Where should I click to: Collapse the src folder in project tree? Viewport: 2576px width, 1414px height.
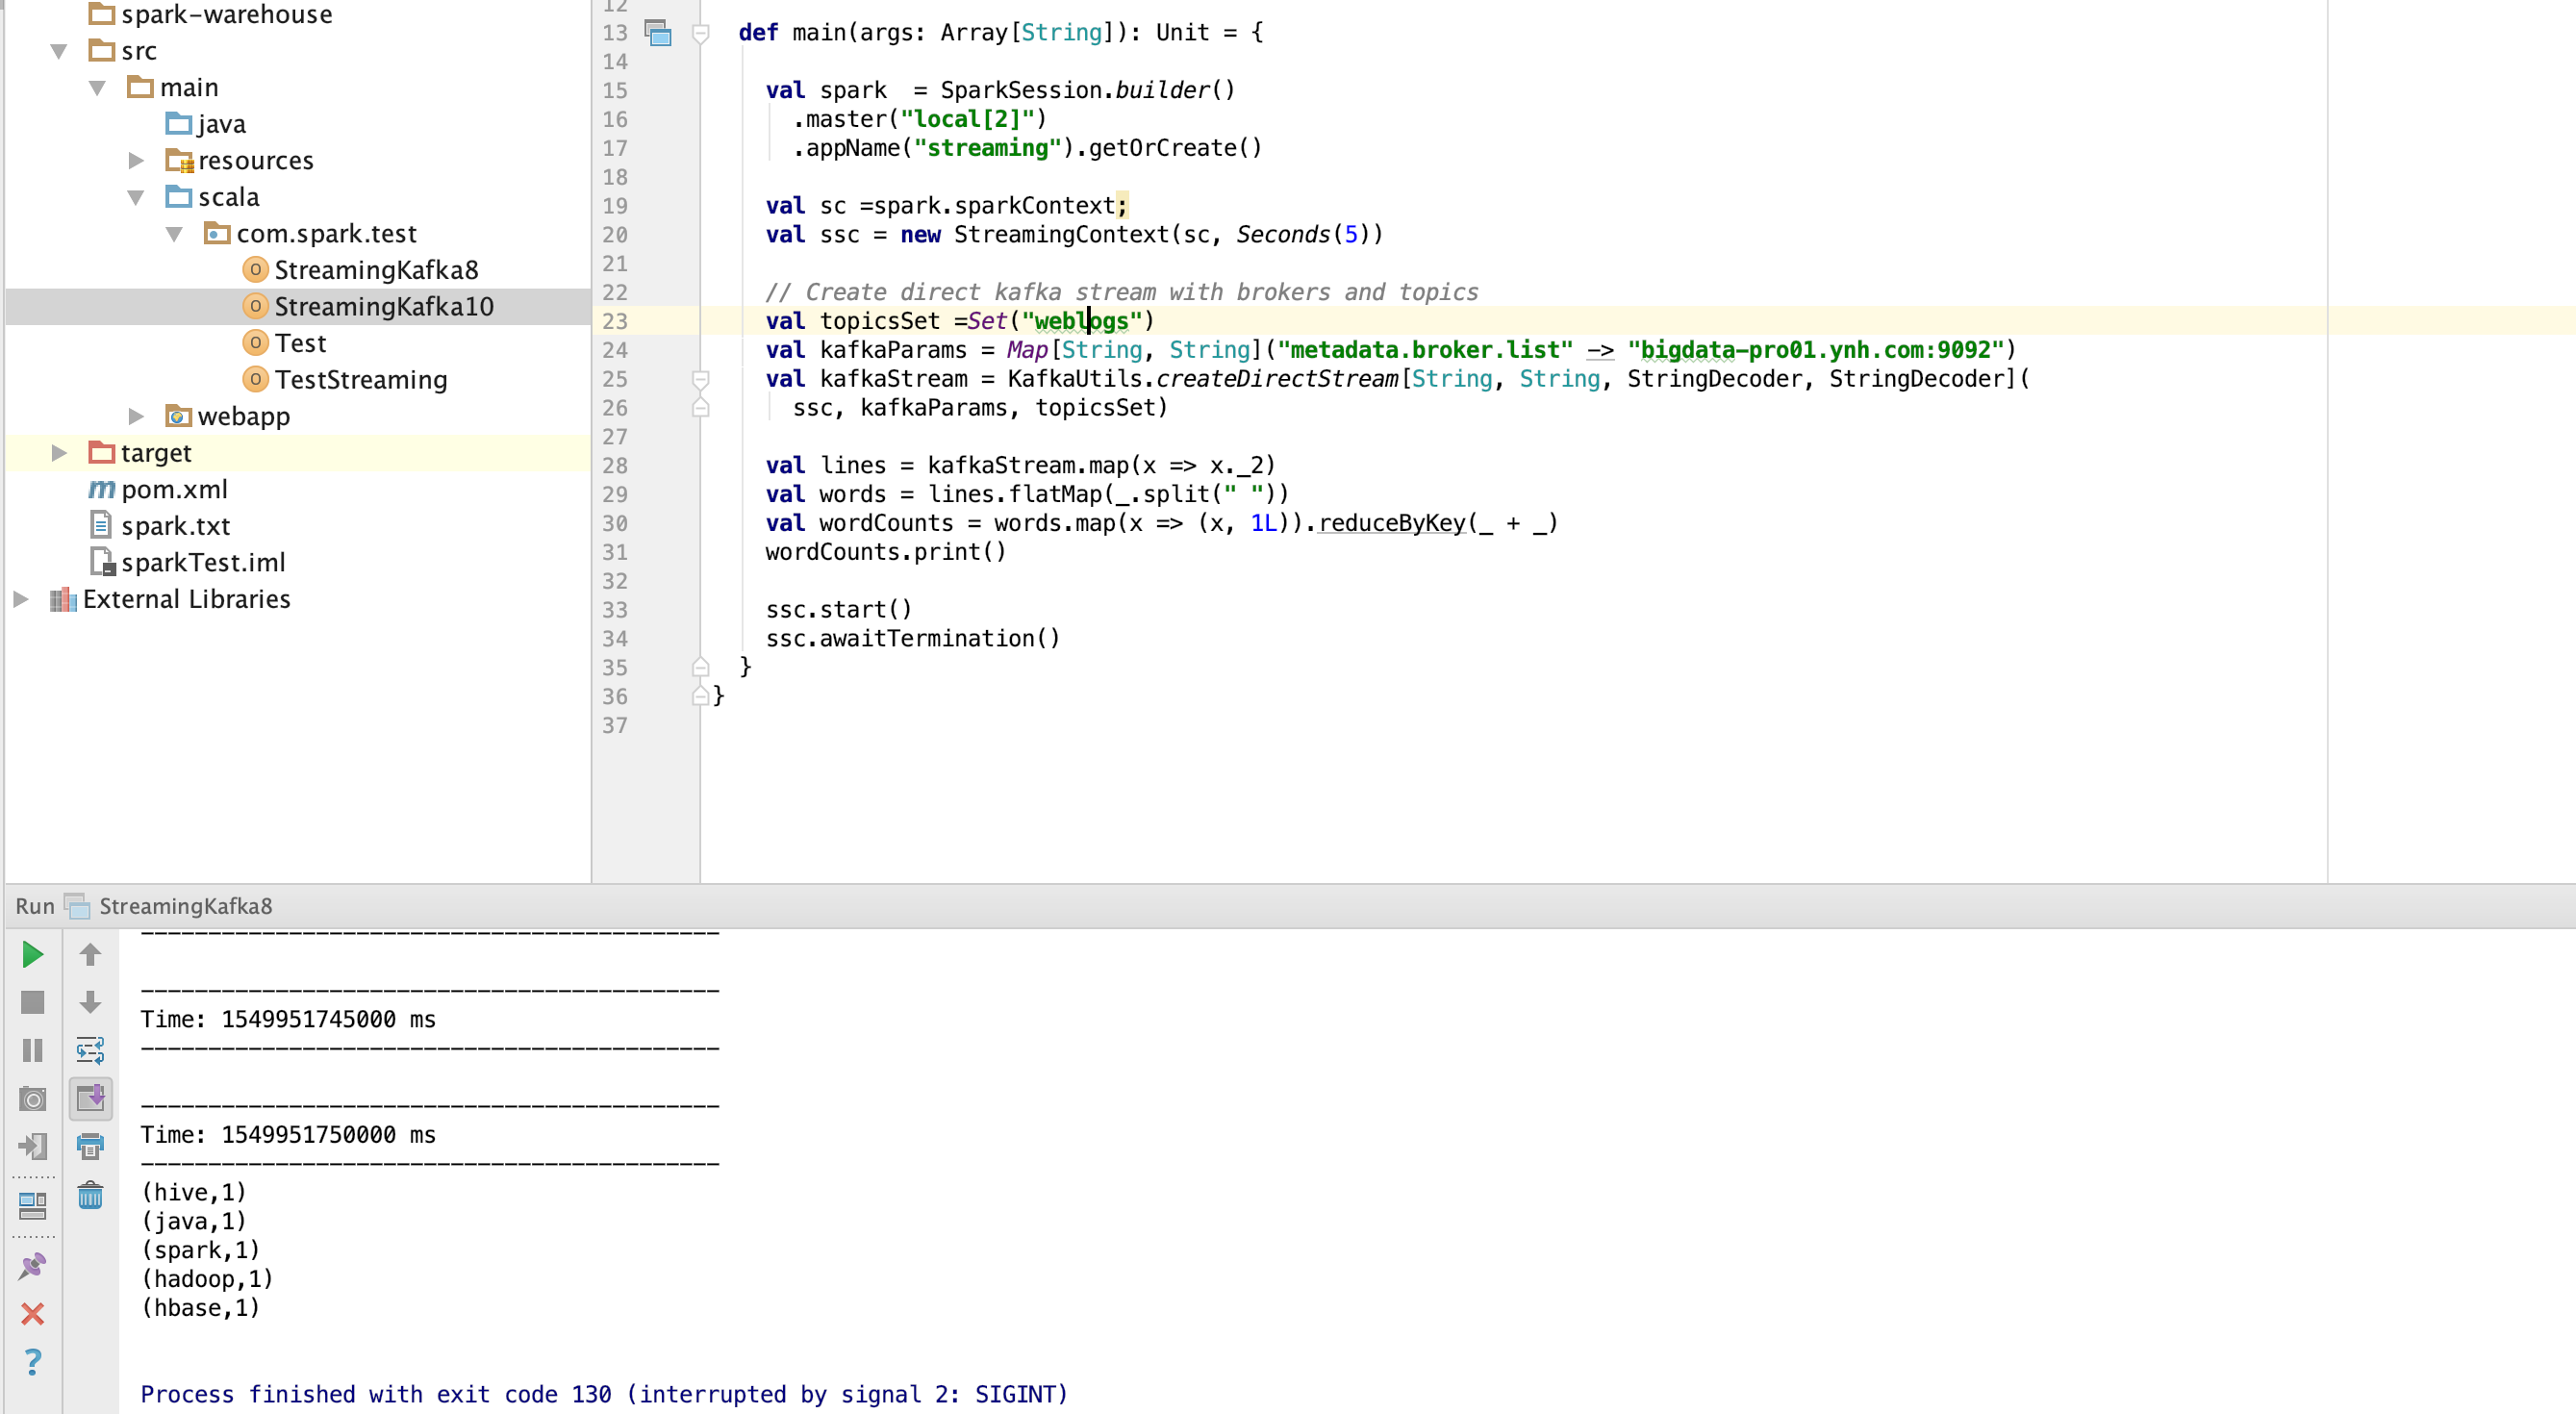(59, 51)
